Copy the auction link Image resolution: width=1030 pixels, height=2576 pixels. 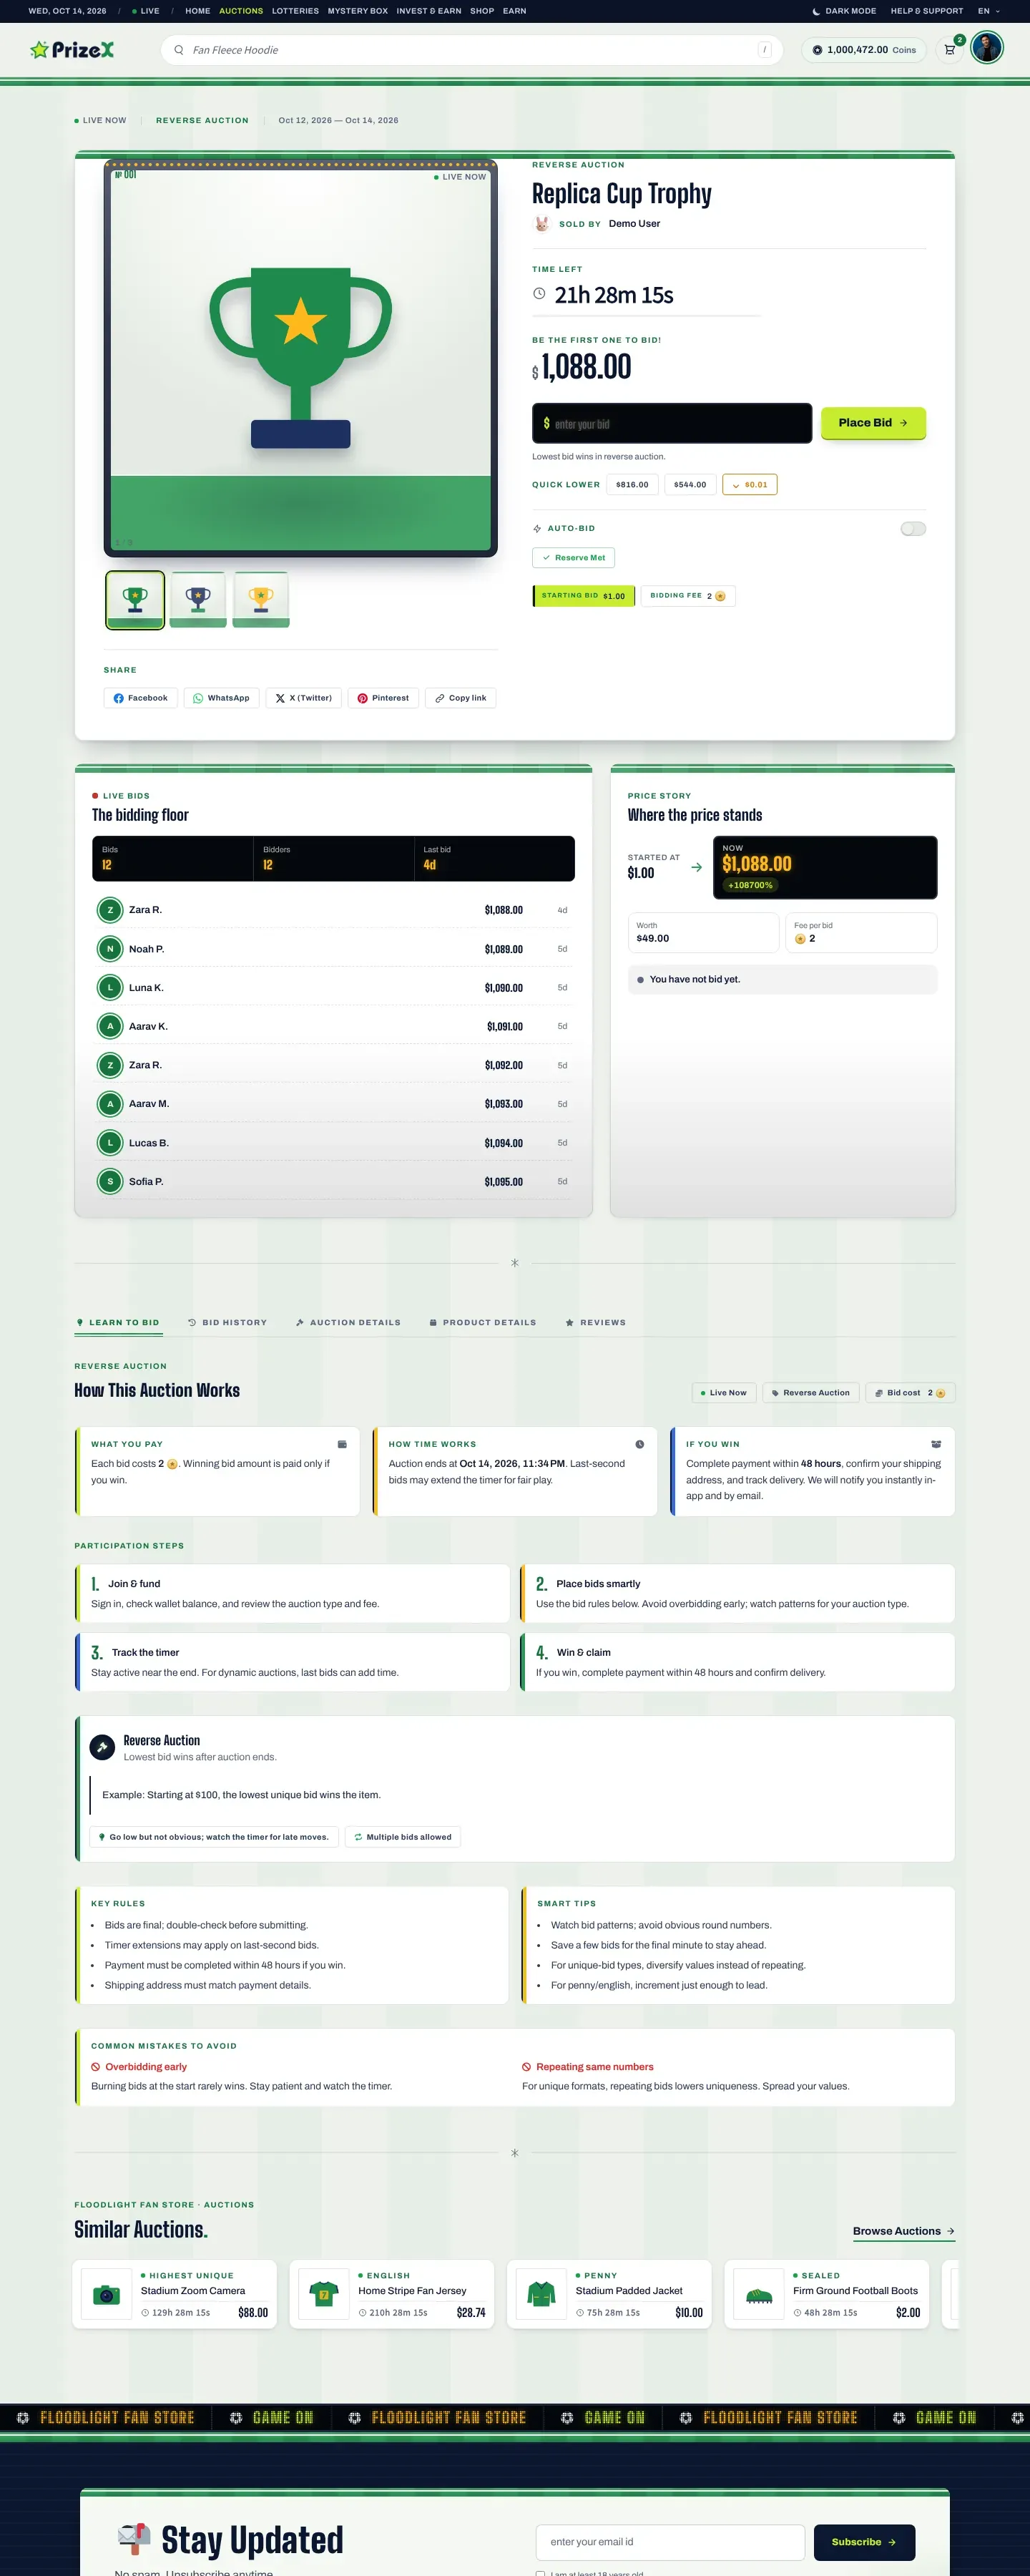point(461,698)
